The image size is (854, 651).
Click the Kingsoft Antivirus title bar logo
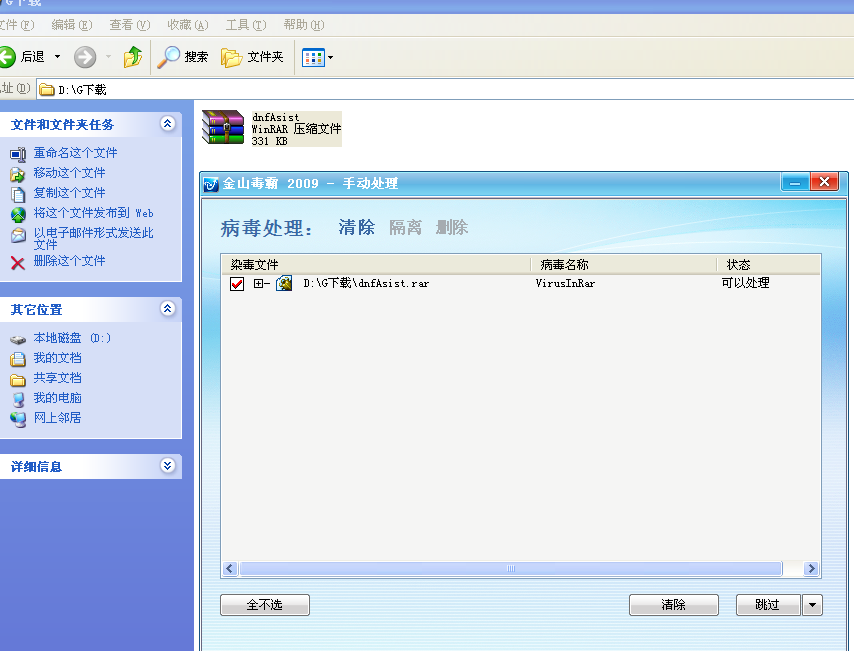click(210, 185)
